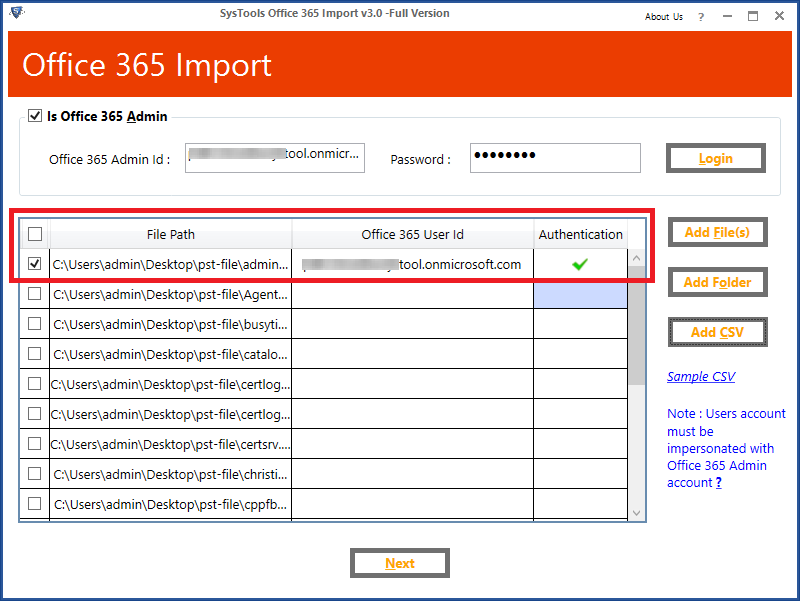Click the Add Folder button
Screen dimensions: 800x601
[x=717, y=282]
